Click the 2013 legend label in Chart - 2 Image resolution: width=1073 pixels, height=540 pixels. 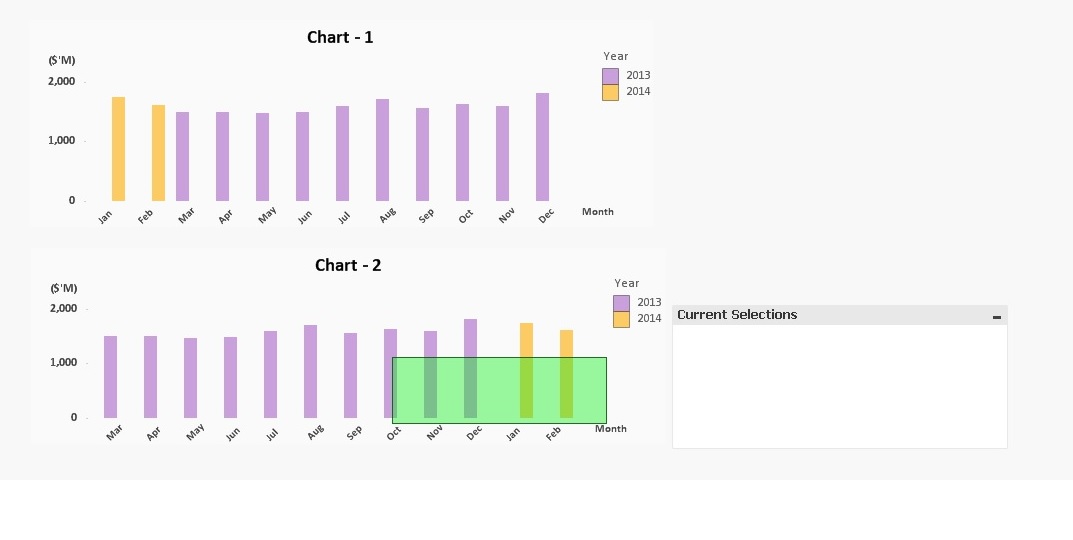tap(649, 303)
